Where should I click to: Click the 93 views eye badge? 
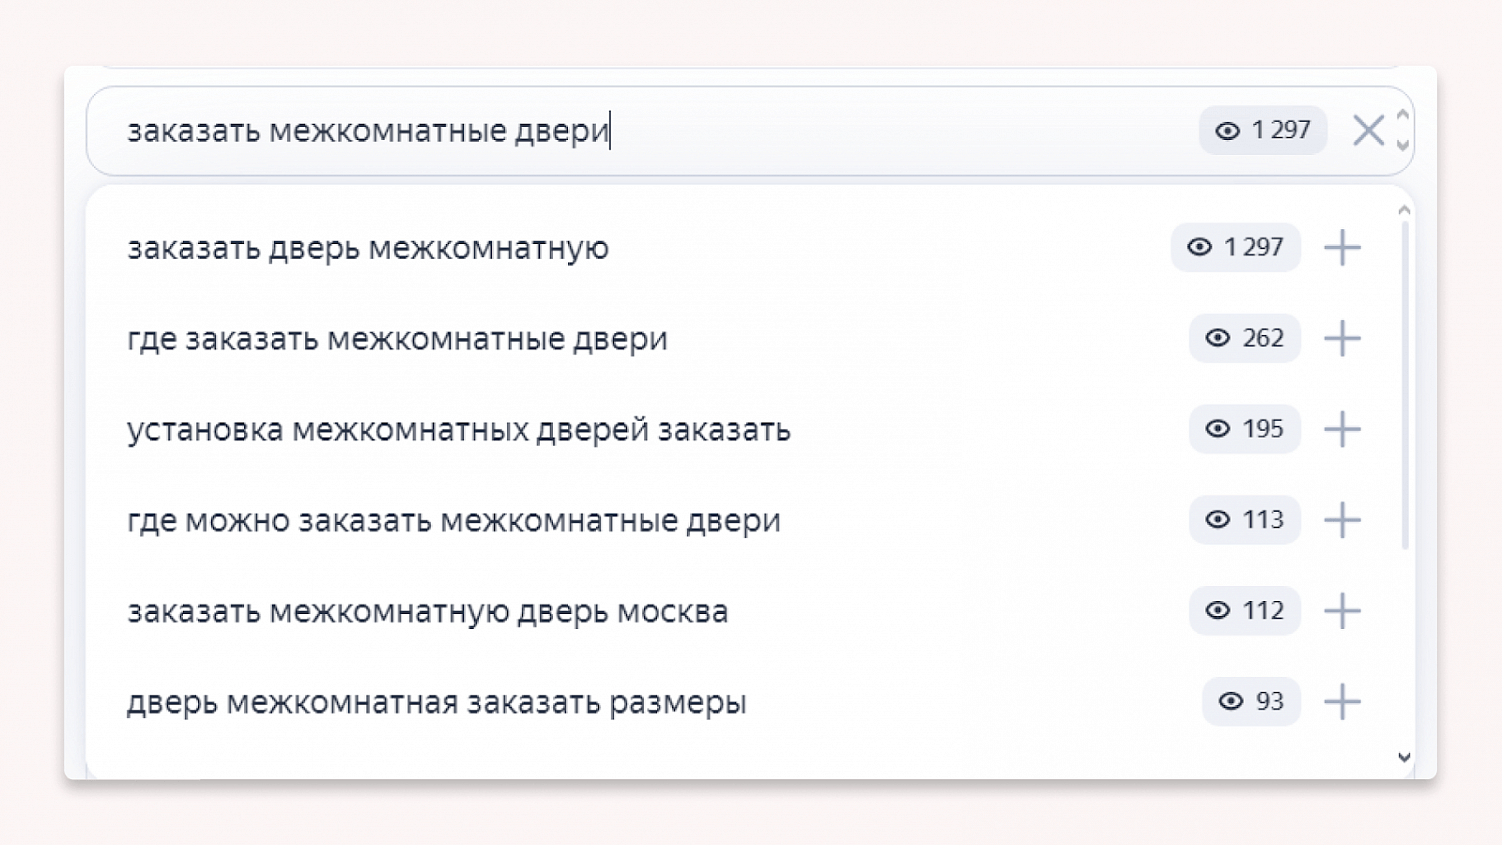point(1251,701)
